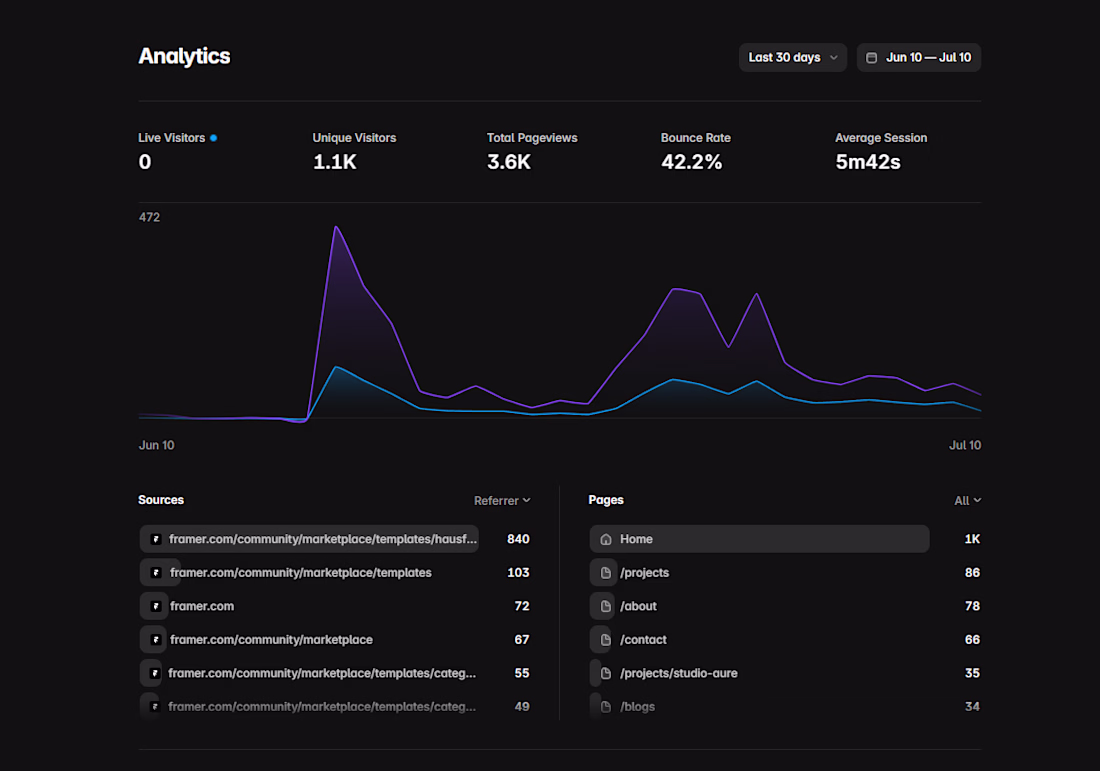The height and width of the screenshot is (771, 1100).
Task: Open the Jun 10 — Jul 10 date range picker
Action: point(918,58)
